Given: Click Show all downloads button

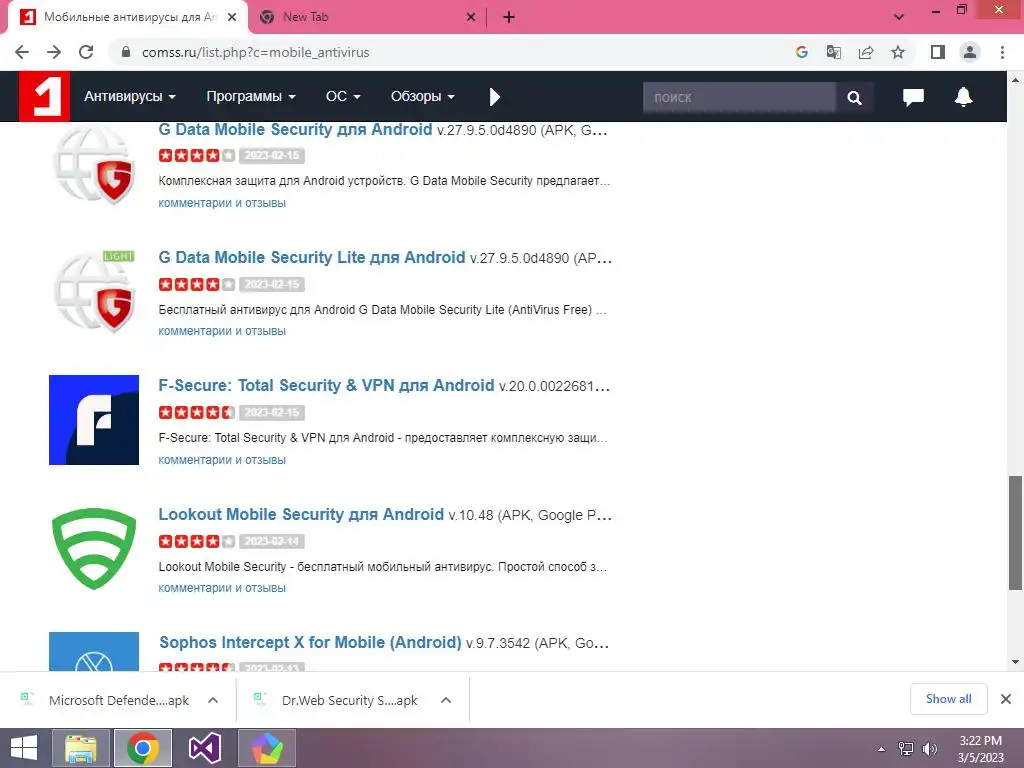Looking at the screenshot, I should 948,699.
